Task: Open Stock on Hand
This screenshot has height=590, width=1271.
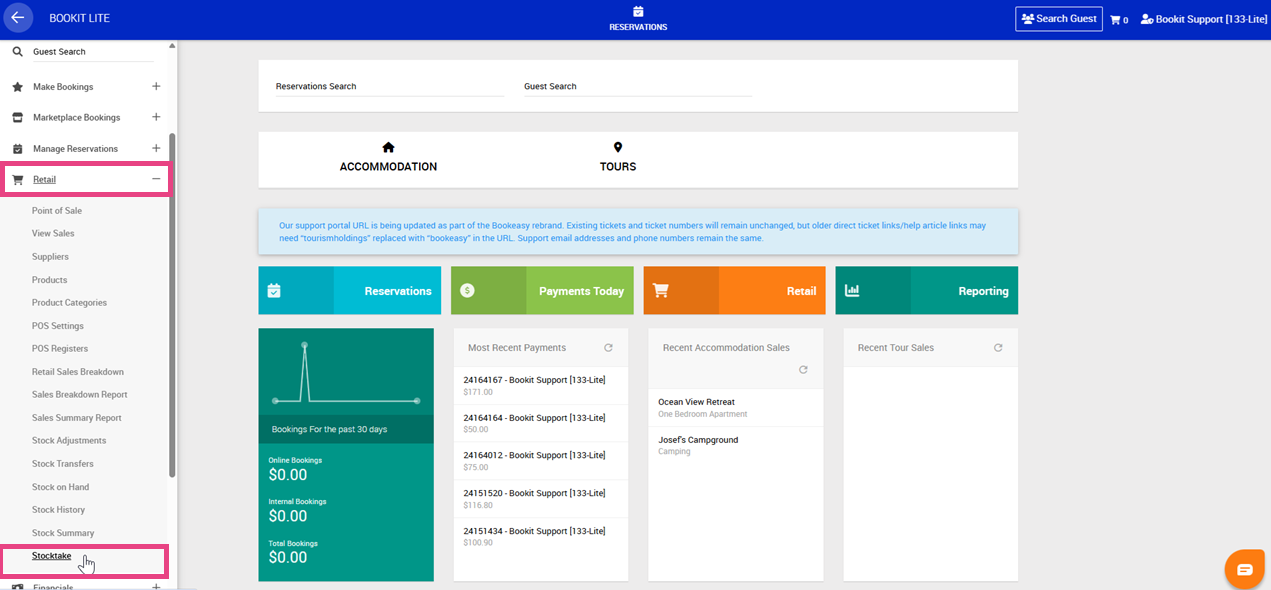Action: (x=60, y=487)
